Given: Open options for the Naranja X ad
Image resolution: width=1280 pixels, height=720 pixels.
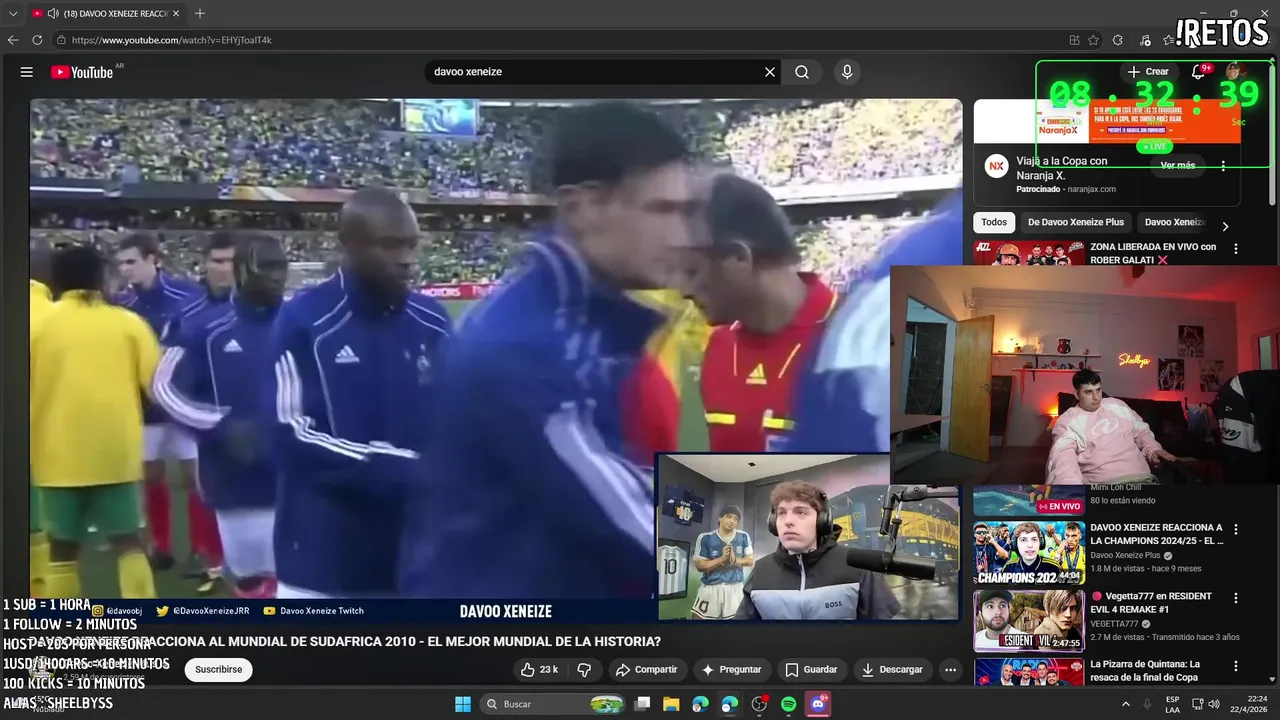Looking at the screenshot, I should point(1223,166).
